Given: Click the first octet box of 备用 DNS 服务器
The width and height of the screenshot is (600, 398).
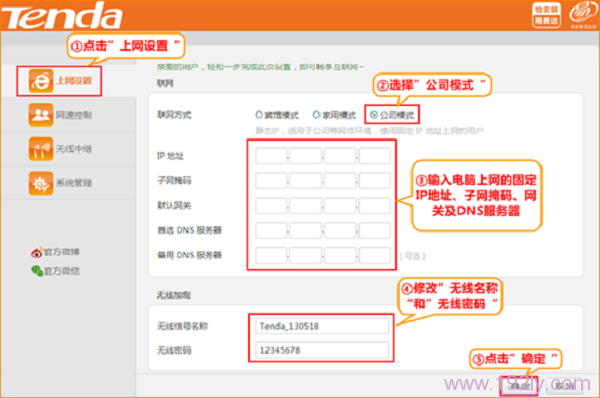Looking at the screenshot, I should pos(271,255).
